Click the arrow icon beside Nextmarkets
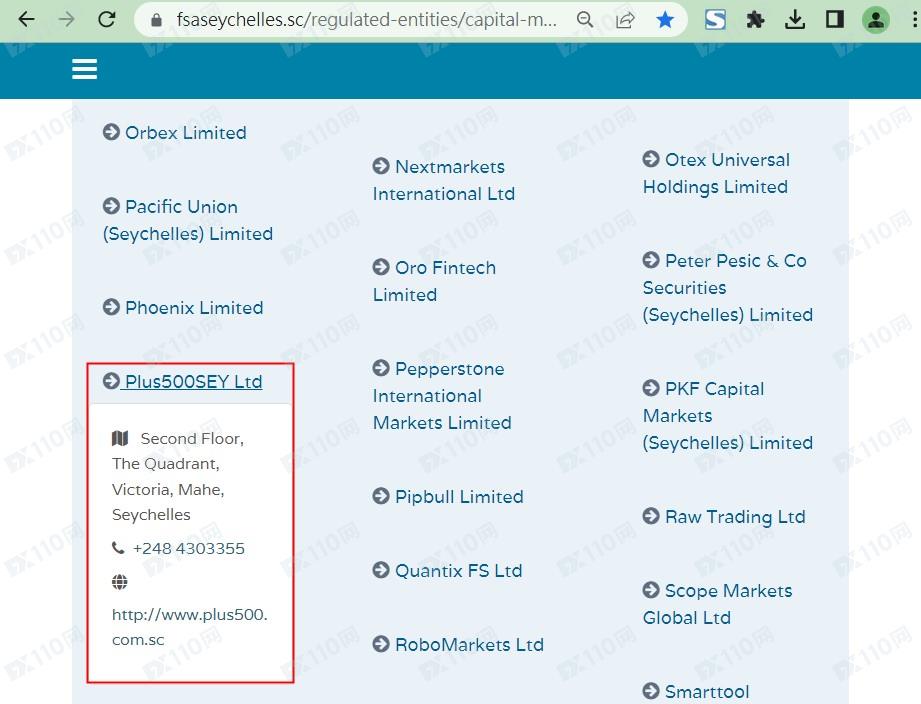Image resolution: width=921 pixels, height=704 pixels. [x=381, y=166]
